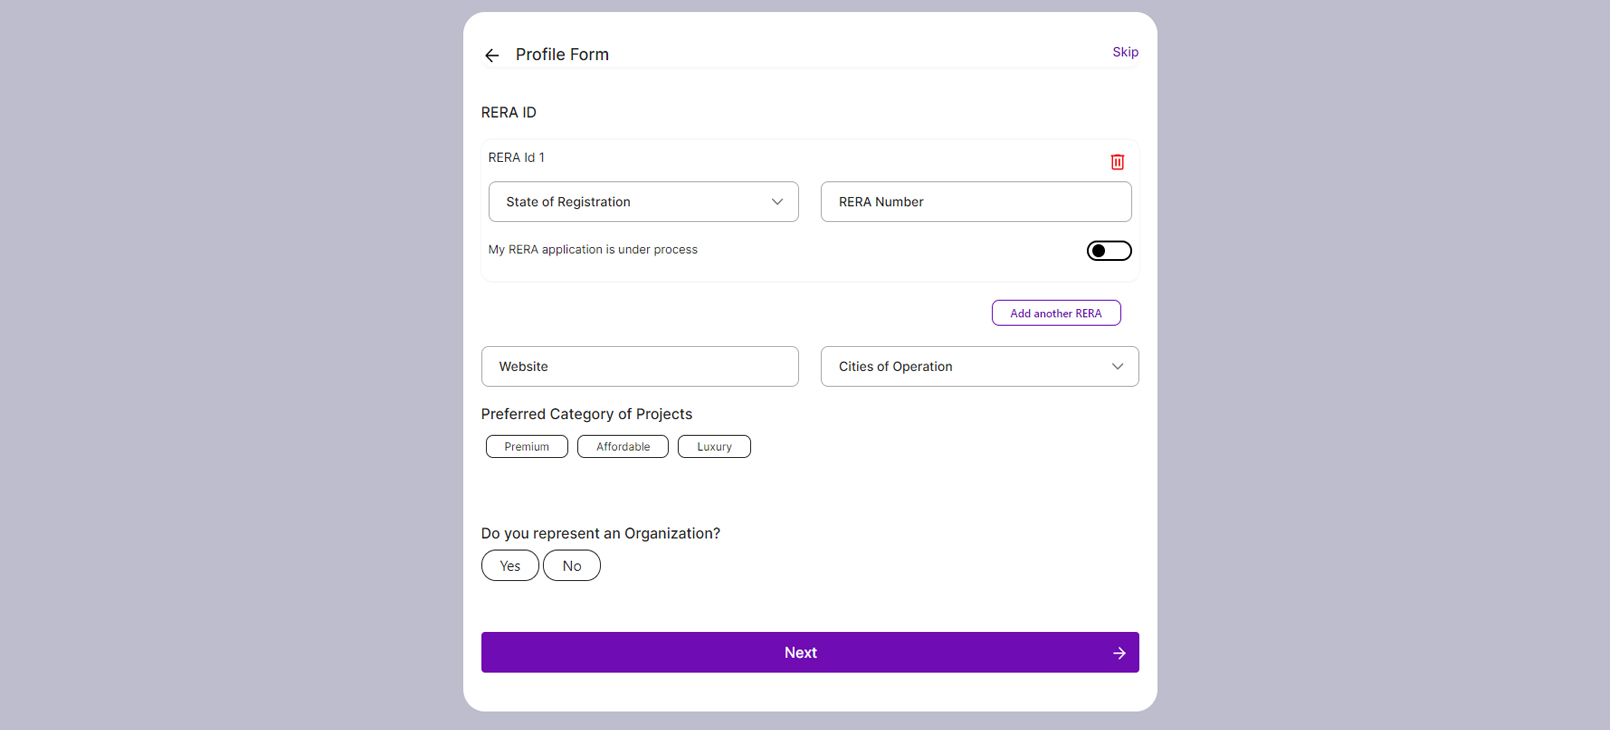Screen dimensions: 1610x730
Task: Choose the Premium project category
Action: [x=527, y=447]
